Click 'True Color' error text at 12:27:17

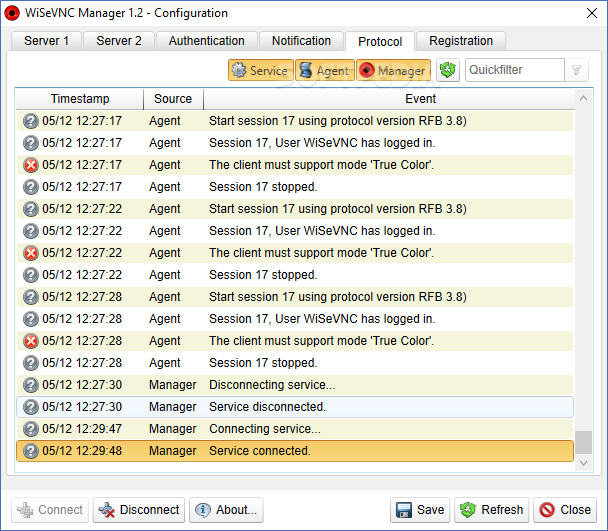point(321,165)
